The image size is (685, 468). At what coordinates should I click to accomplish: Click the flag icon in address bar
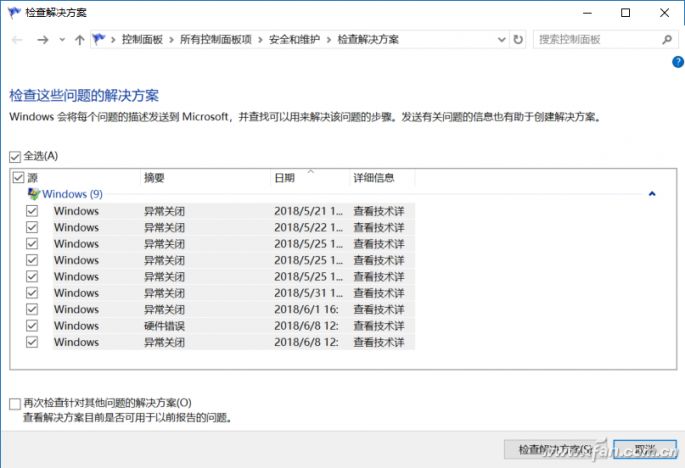[99, 39]
